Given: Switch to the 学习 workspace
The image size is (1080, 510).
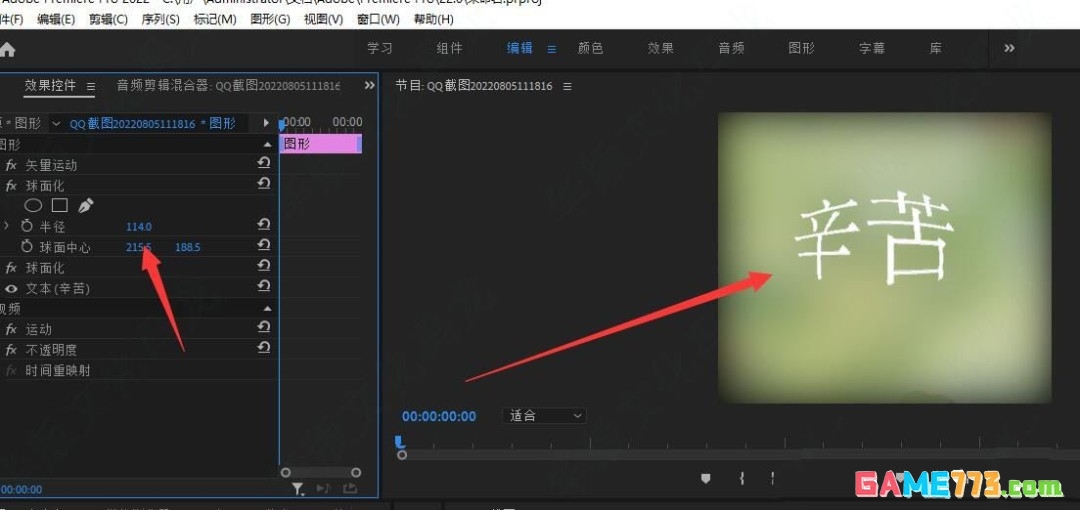Looking at the screenshot, I should click(380, 48).
